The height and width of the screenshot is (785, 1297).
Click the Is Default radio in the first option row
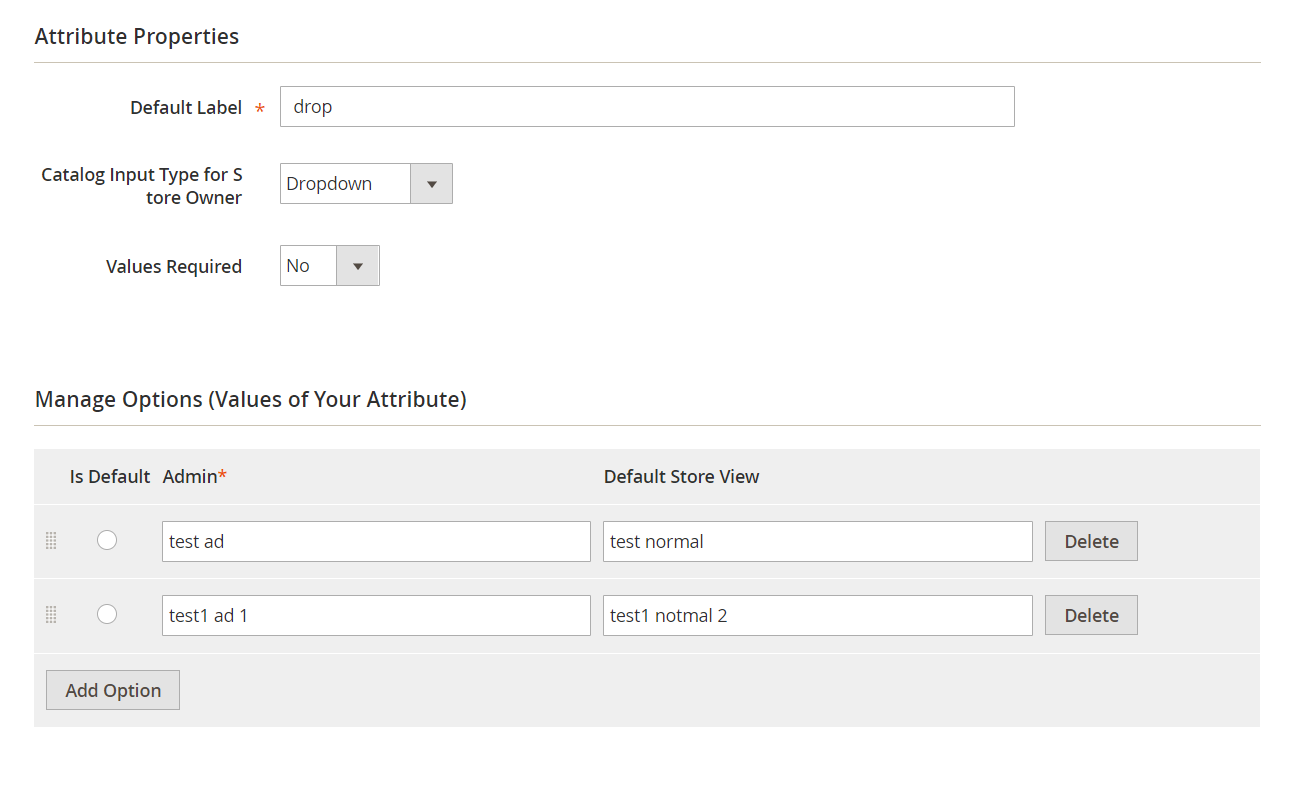(107, 540)
